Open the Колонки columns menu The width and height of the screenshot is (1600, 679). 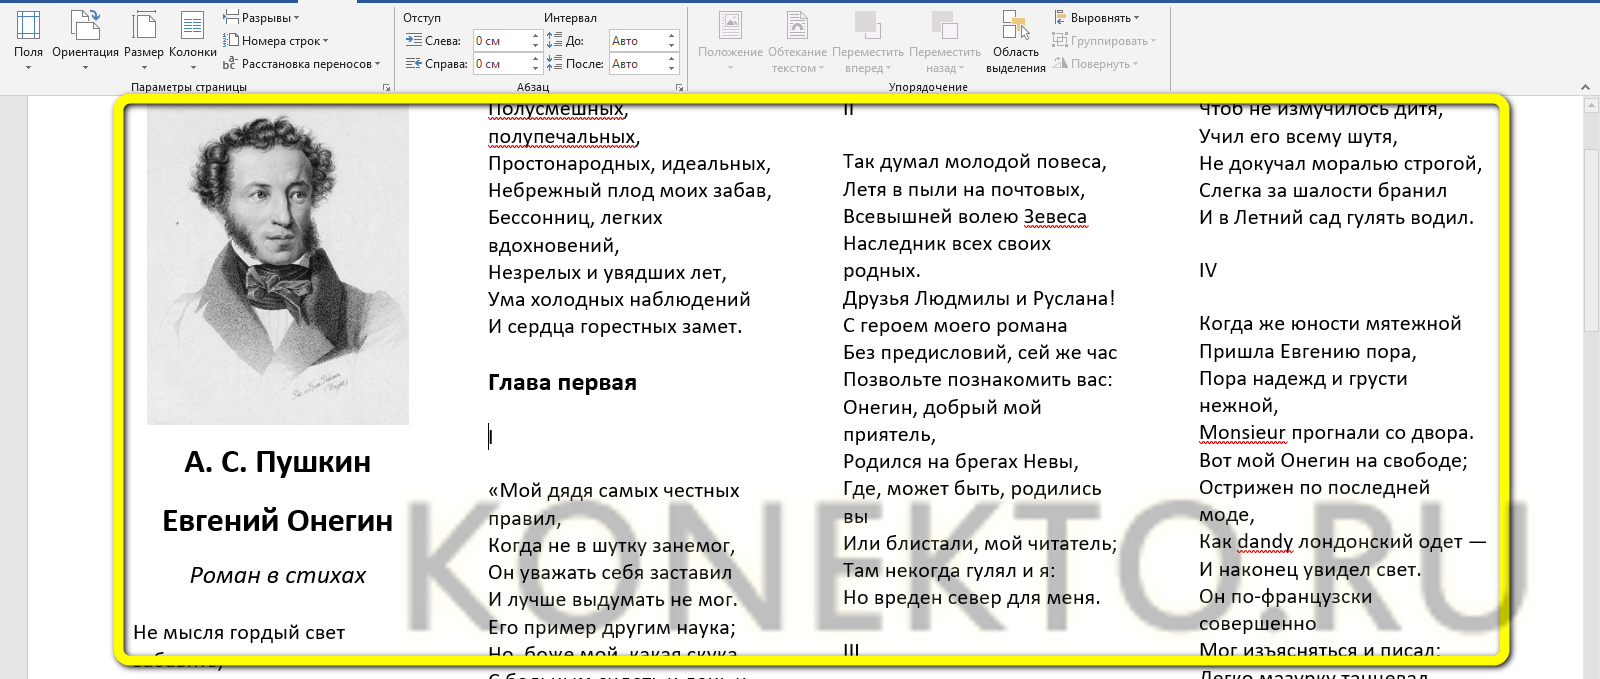[193, 40]
